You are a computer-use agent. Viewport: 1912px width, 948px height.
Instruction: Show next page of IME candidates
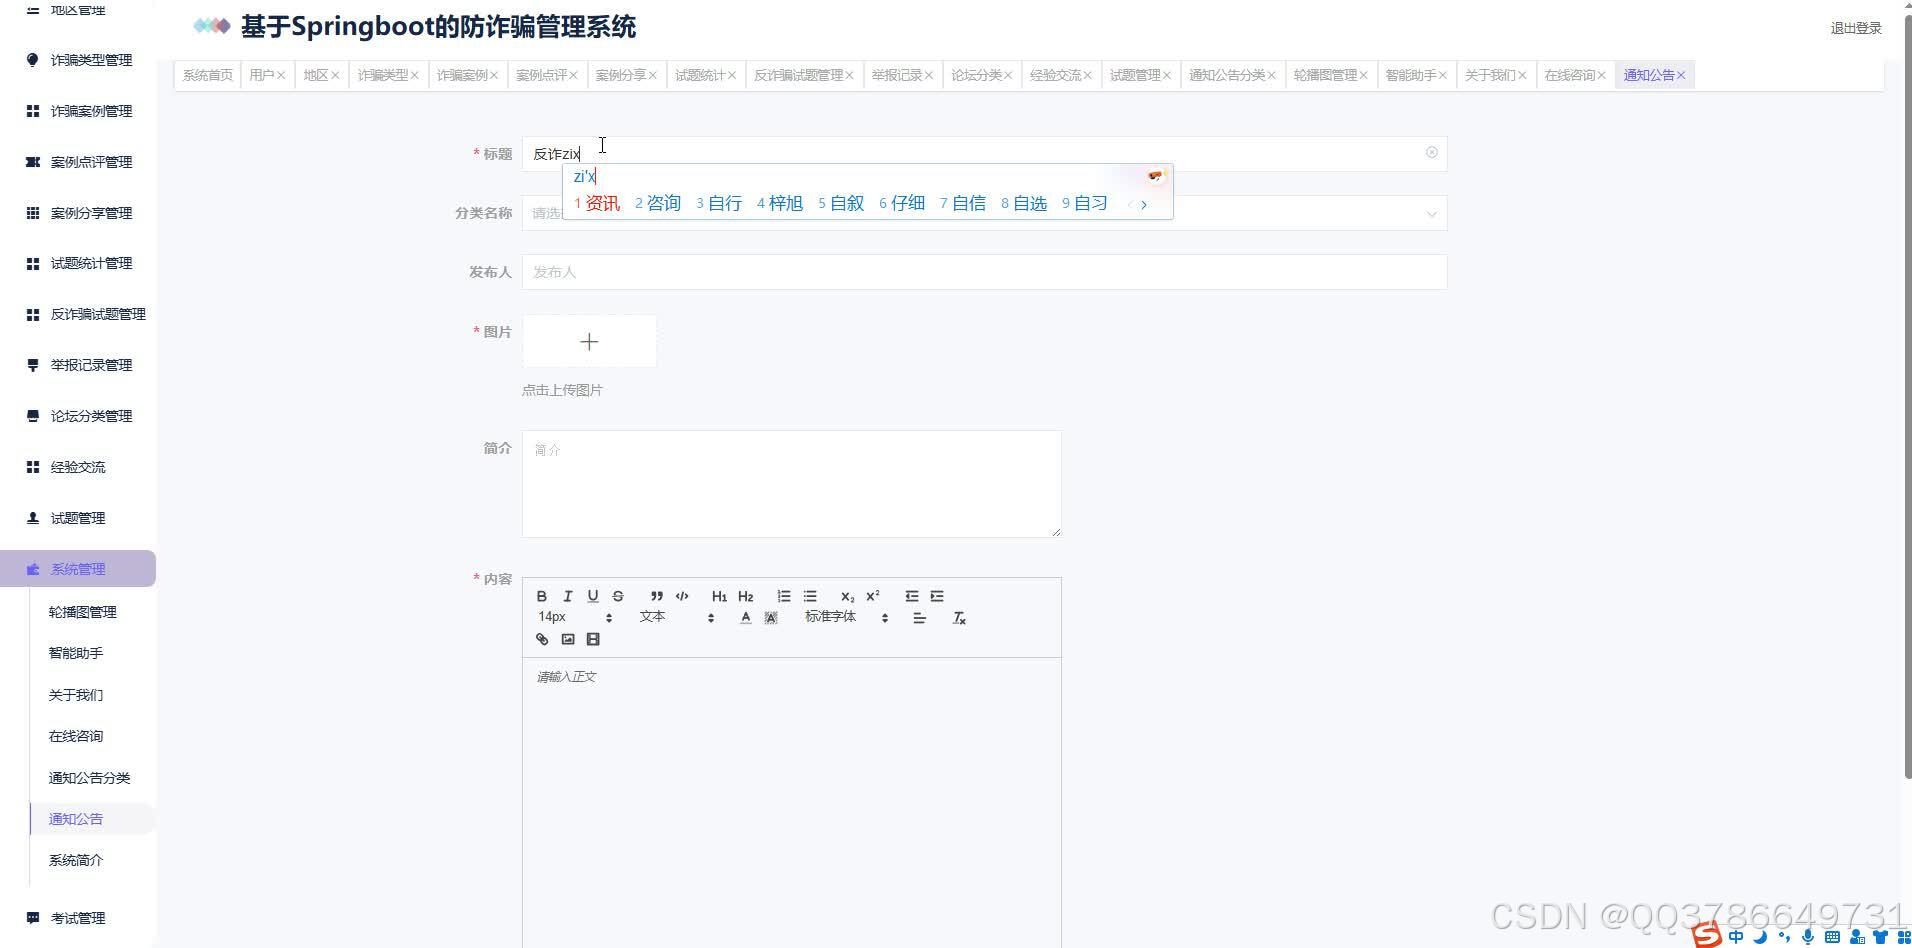point(1144,204)
